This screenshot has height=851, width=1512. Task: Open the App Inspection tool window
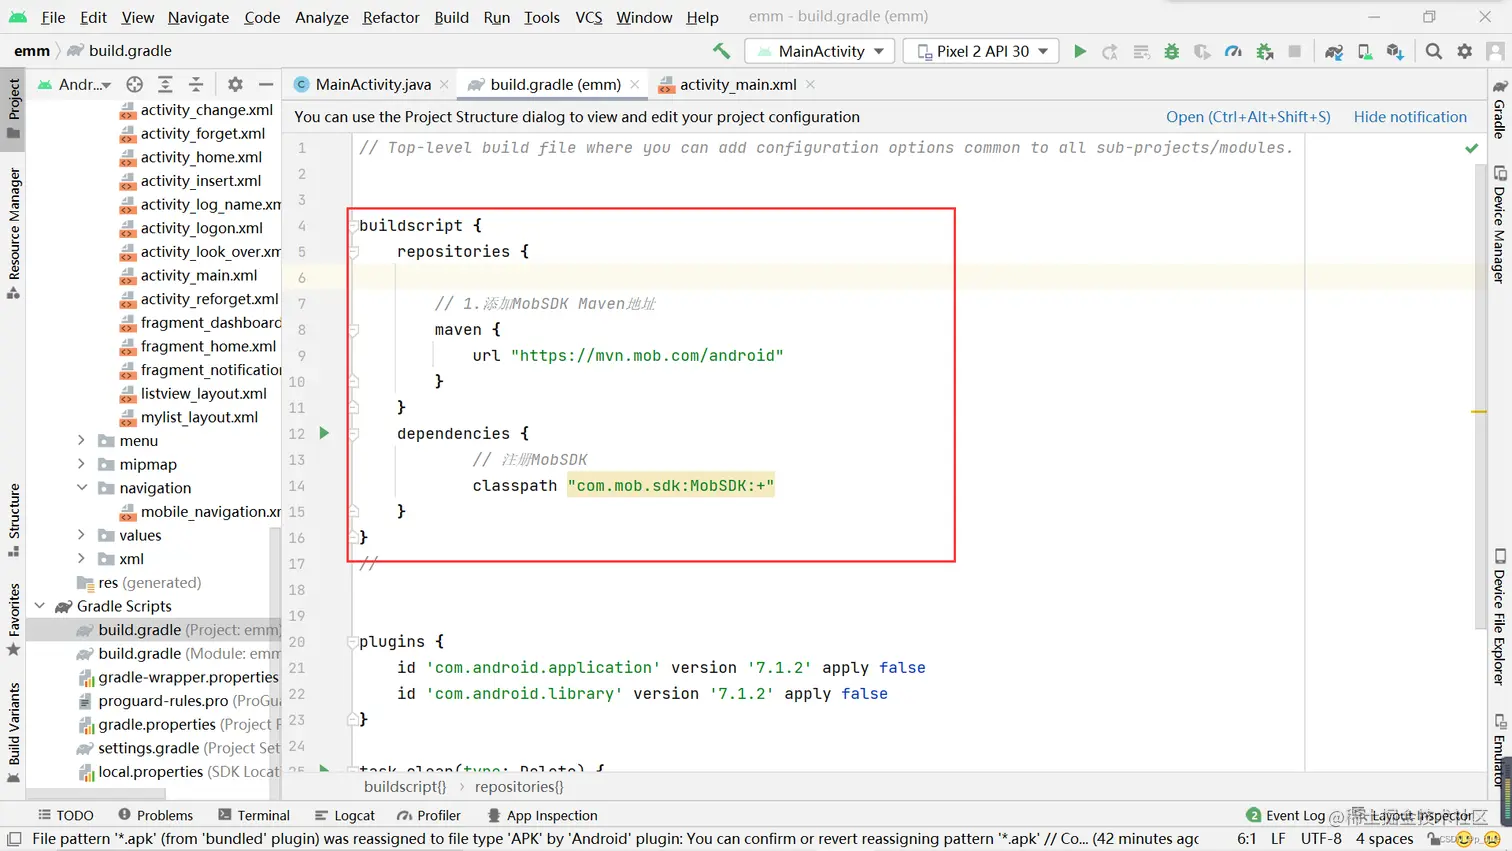542,816
